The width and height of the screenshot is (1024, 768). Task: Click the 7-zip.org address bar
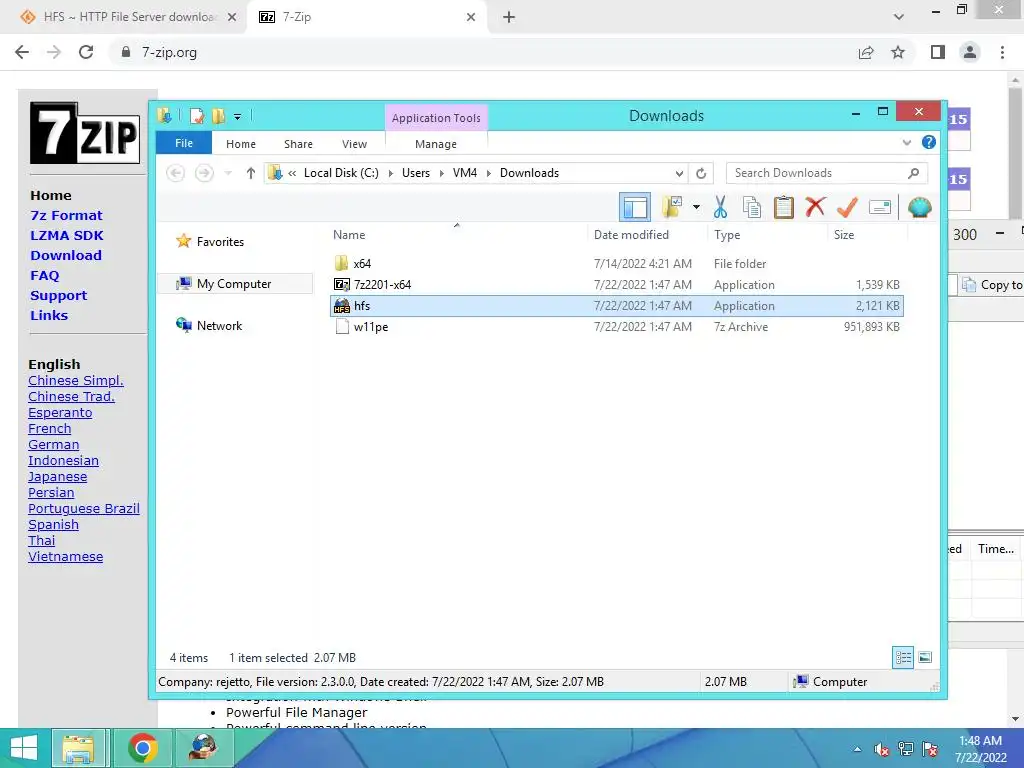483,52
